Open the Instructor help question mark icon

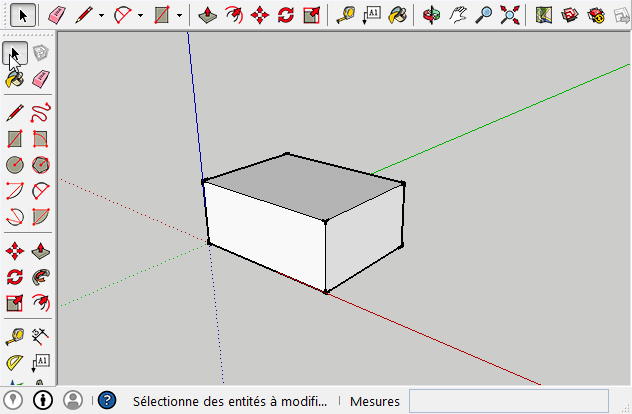coord(107,401)
